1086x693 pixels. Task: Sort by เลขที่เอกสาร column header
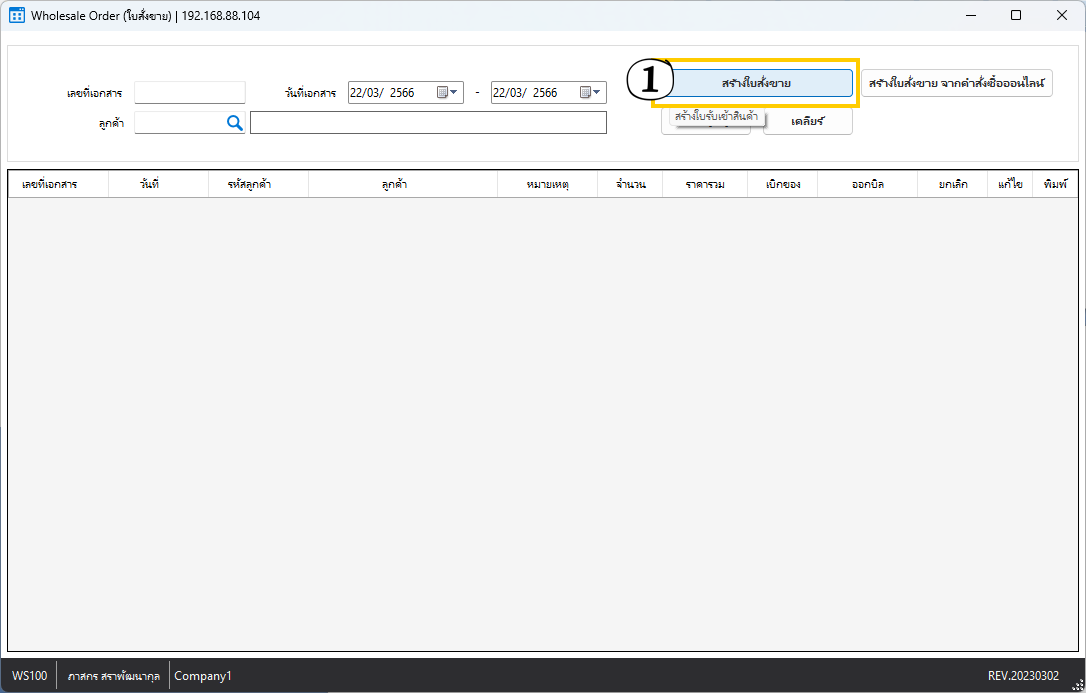tap(50, 185)
